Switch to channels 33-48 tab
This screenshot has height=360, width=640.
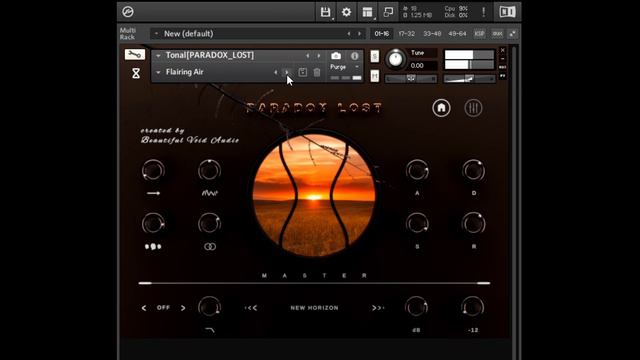tap(432, 33)
